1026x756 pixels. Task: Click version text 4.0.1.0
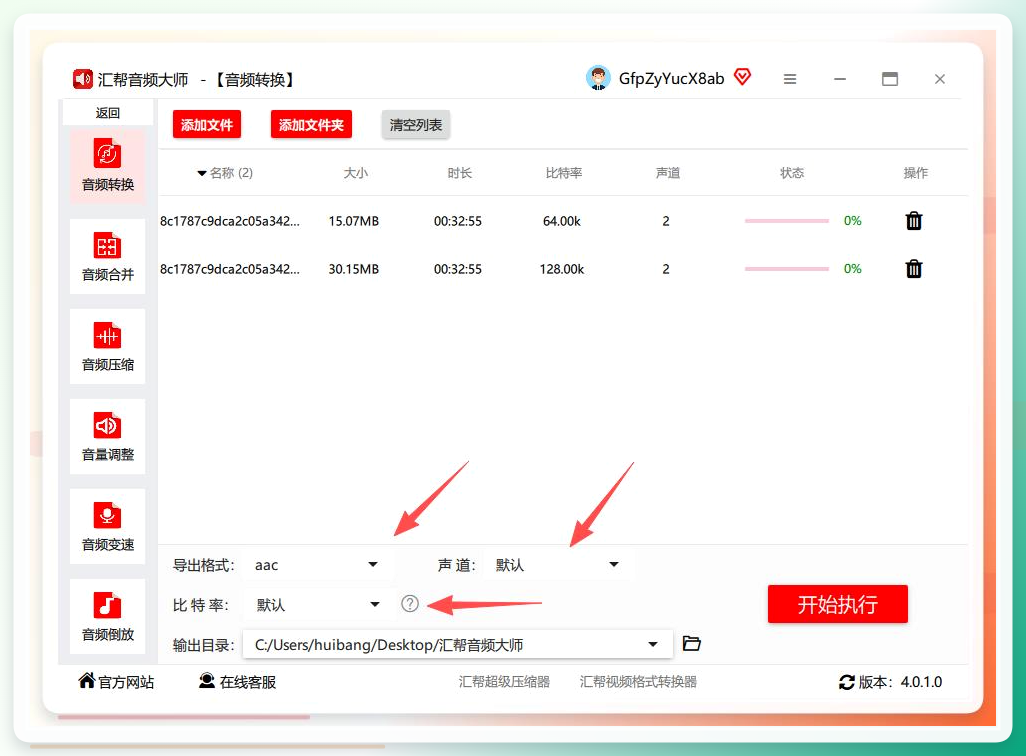(x=921, y=682)
